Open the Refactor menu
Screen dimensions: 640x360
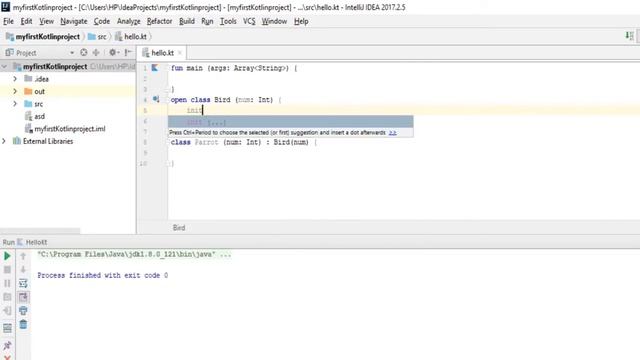159,21
